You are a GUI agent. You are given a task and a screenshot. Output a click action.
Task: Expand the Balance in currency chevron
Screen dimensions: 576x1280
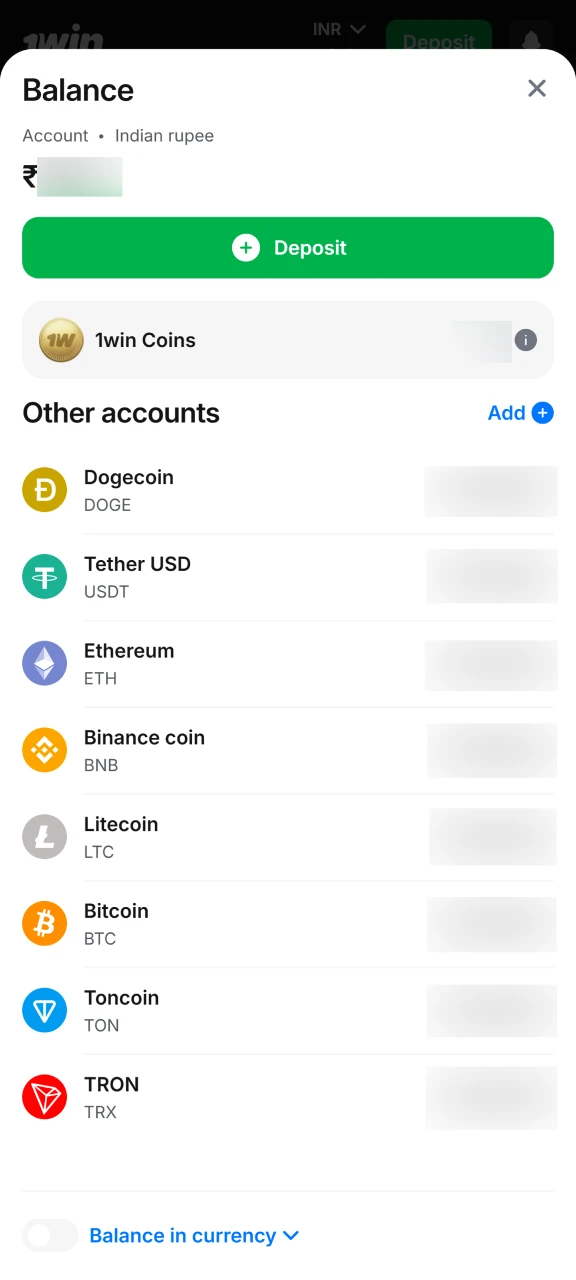291,1236
